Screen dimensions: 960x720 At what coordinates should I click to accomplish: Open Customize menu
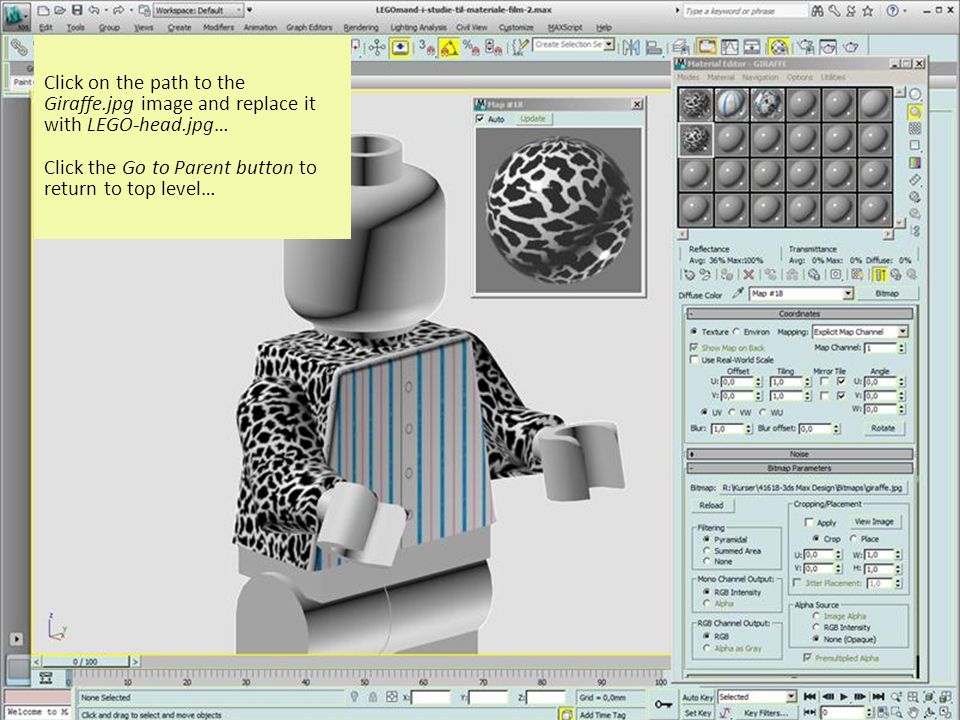click(516, 28)
